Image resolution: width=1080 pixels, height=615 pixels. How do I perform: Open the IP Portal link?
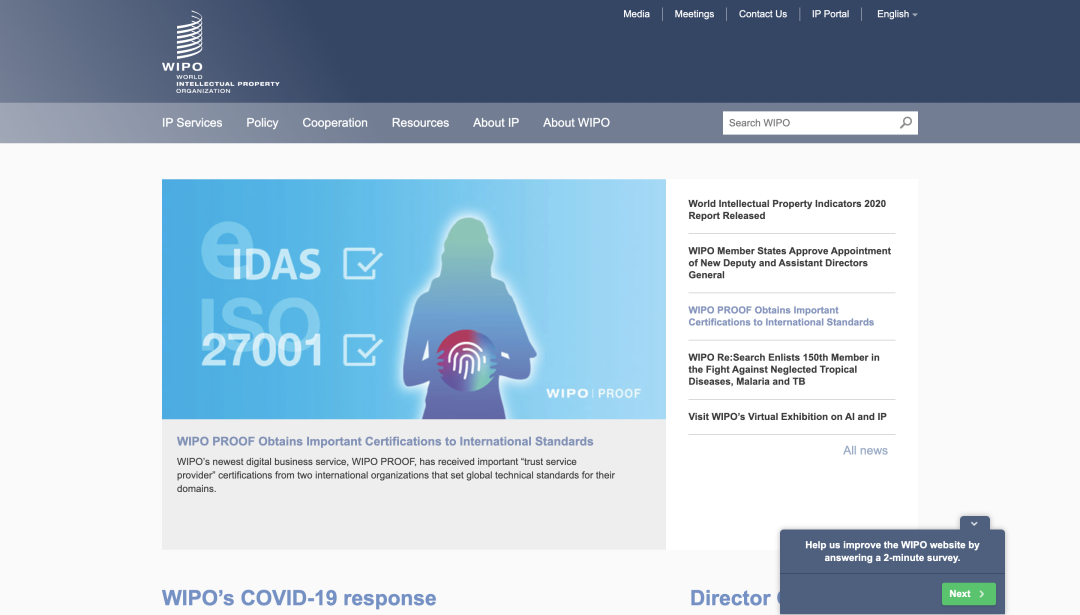[x=830, y=14]
